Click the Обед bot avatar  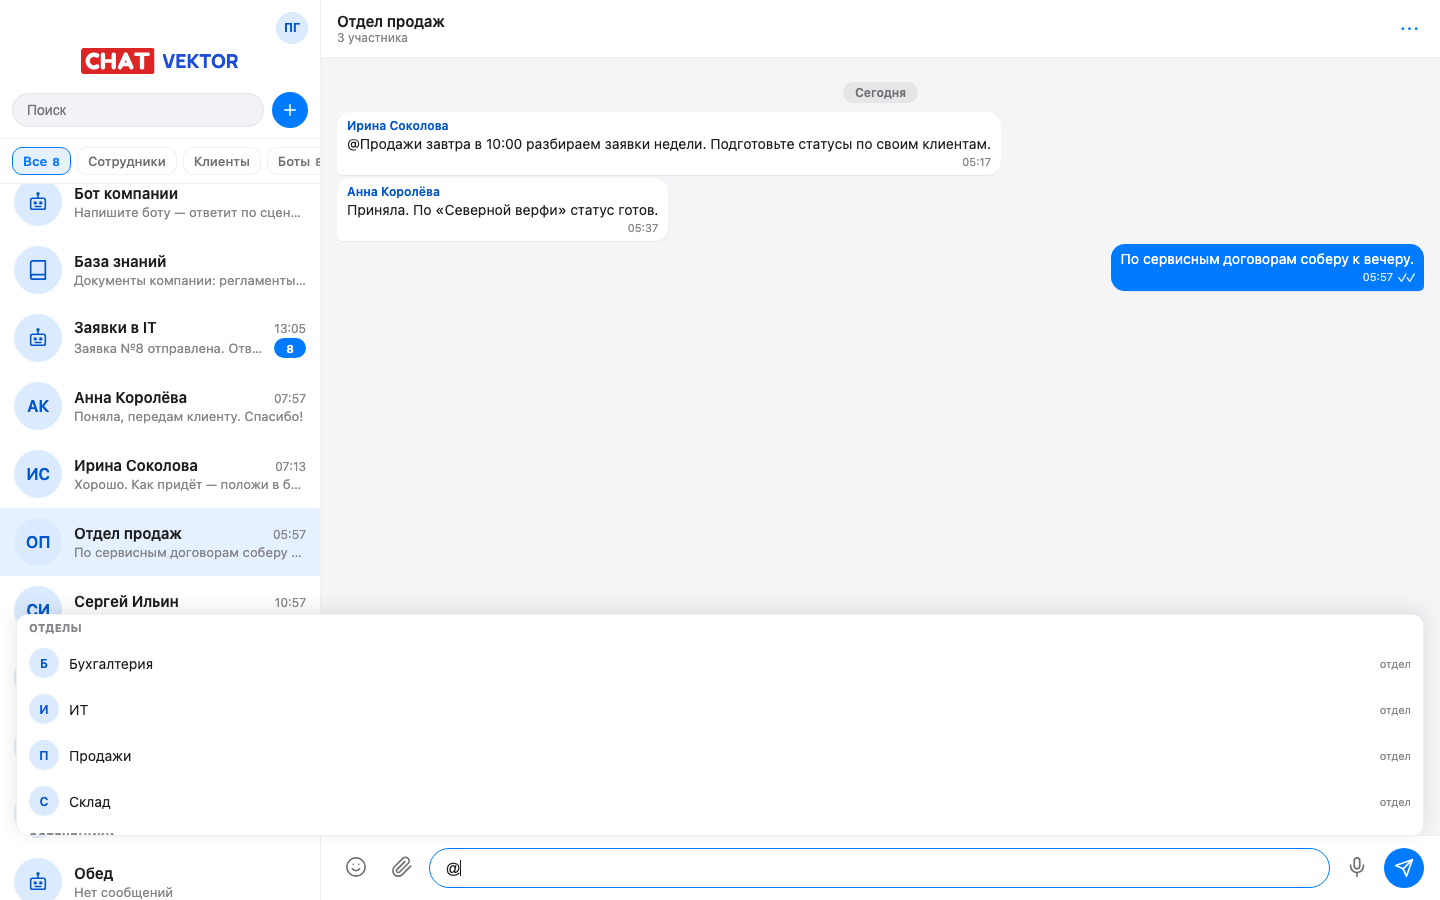point(38,880)
